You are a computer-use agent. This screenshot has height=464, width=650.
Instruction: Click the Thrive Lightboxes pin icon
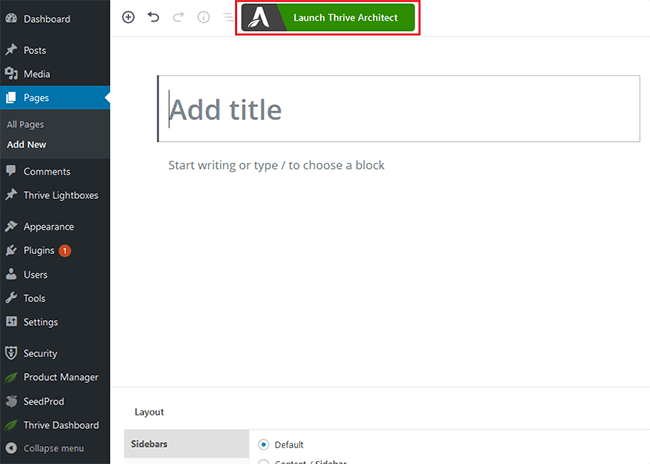point(11,194)
